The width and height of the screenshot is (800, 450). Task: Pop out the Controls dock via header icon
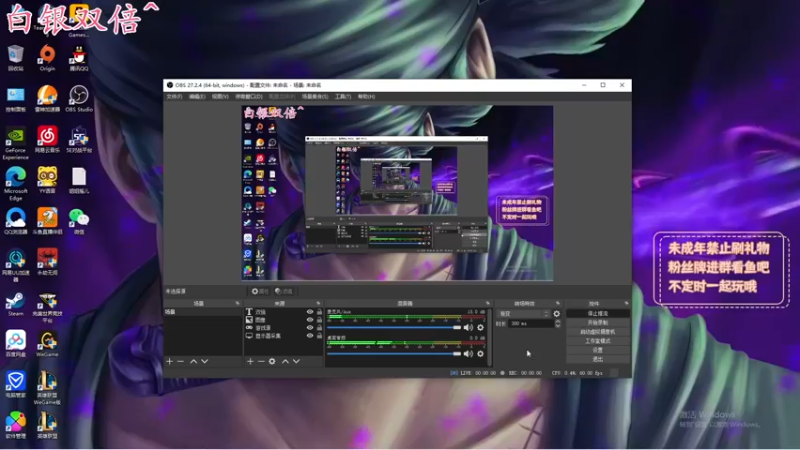click(x=627, y=303)
